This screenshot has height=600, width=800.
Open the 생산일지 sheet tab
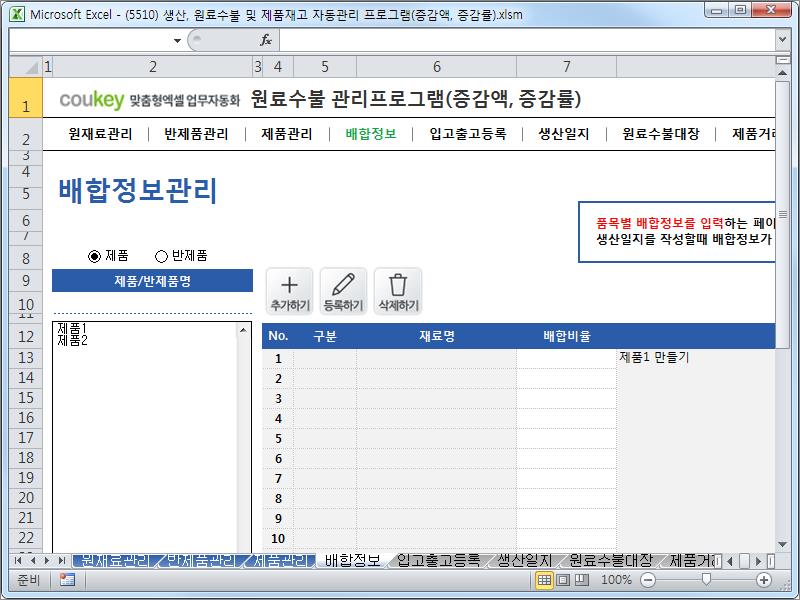click(x=525, y=560)
